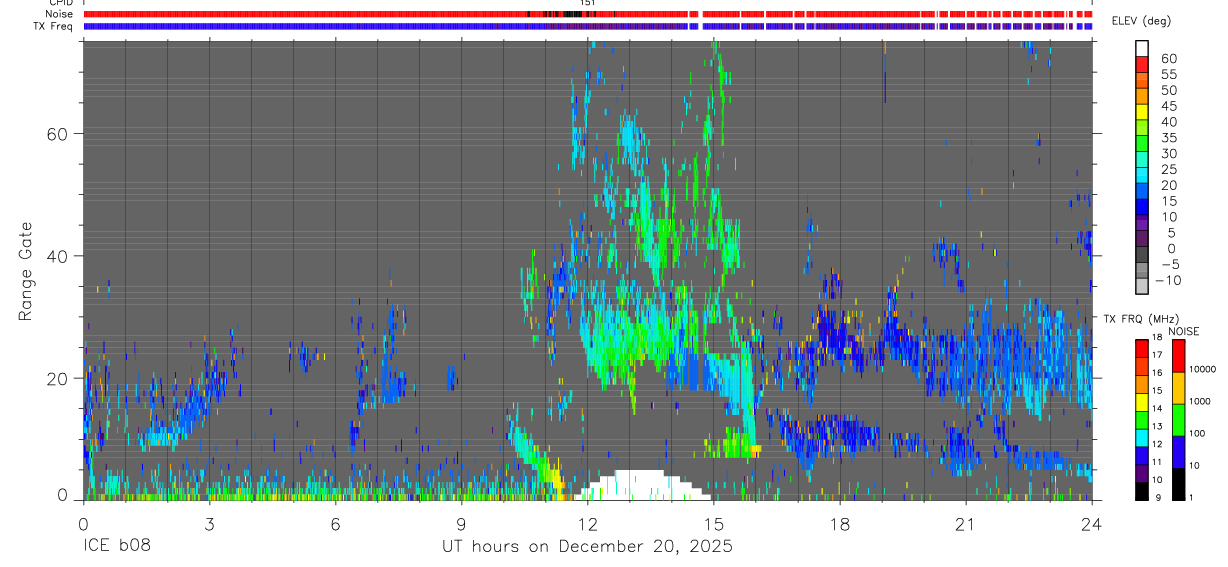Click the white top segment of ELEV color bar

coord(1142,48)
